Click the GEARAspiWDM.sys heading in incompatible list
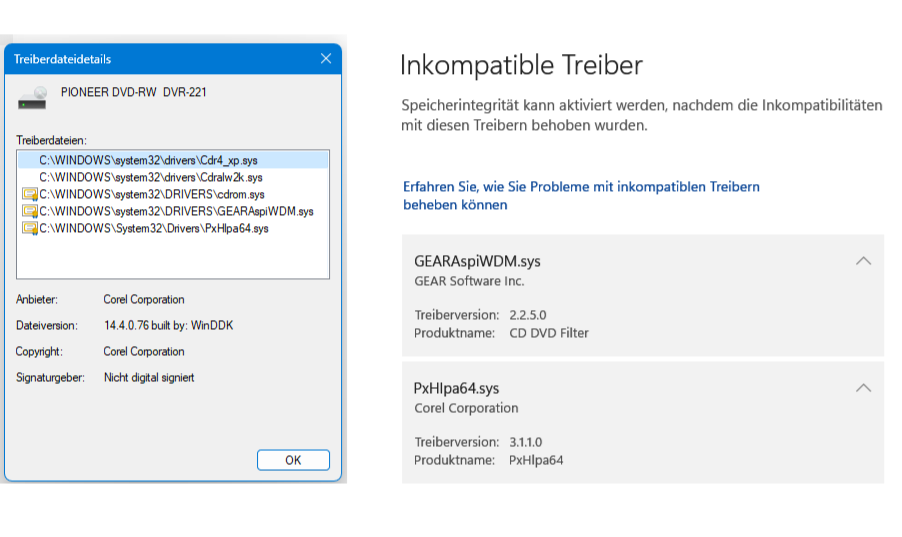 pyautogui.click(x=477, y=261)
